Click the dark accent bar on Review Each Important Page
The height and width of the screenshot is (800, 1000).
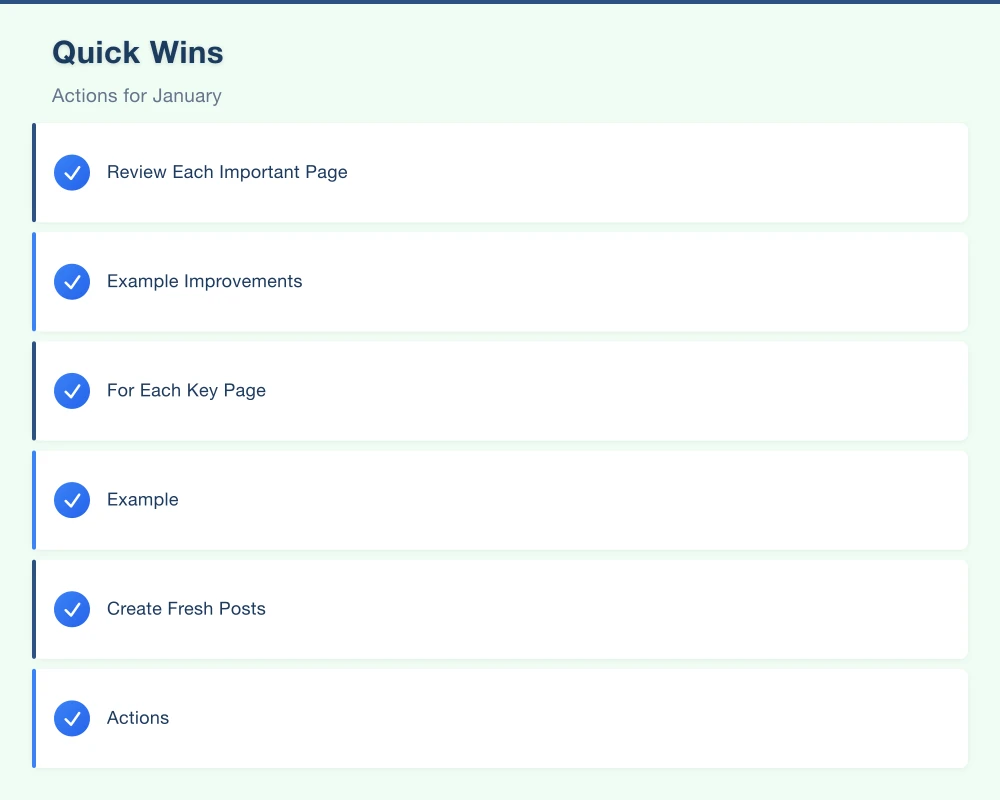point(35,172)
